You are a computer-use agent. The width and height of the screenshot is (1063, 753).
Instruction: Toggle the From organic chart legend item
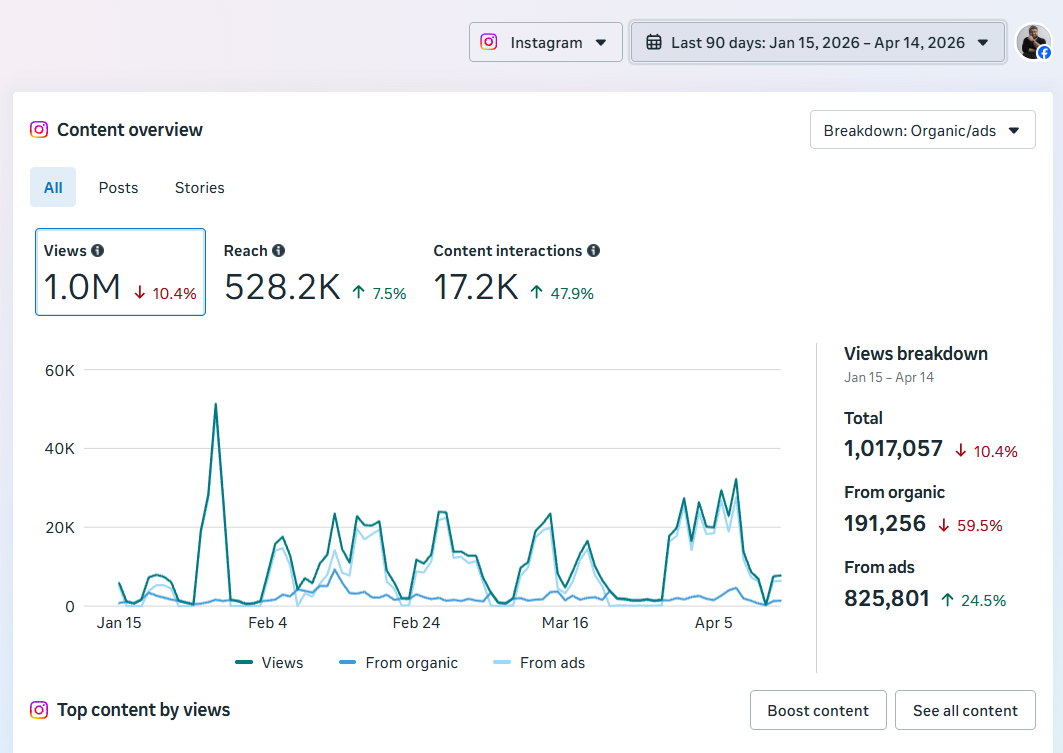(398, 662)
